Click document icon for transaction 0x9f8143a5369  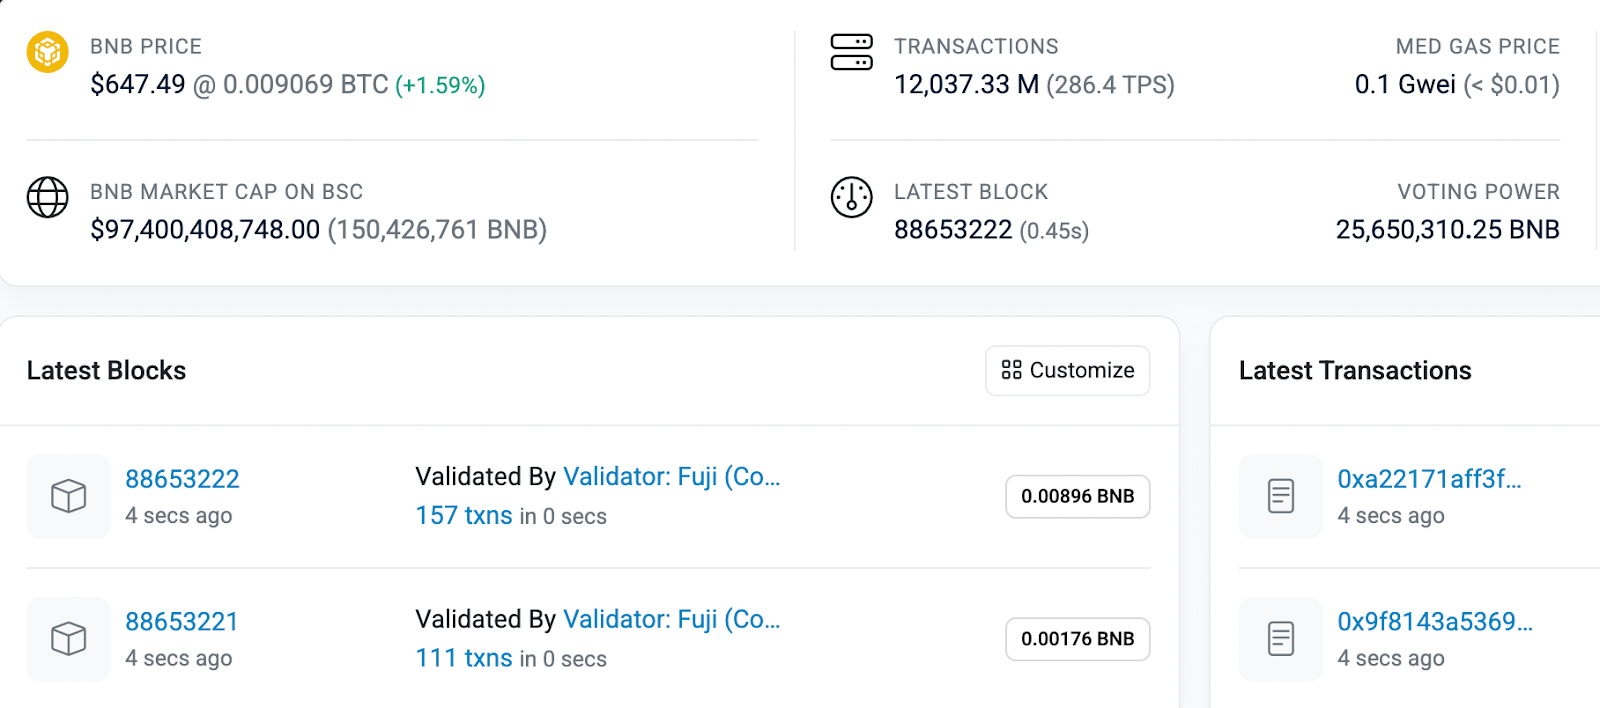point(1280,639)
